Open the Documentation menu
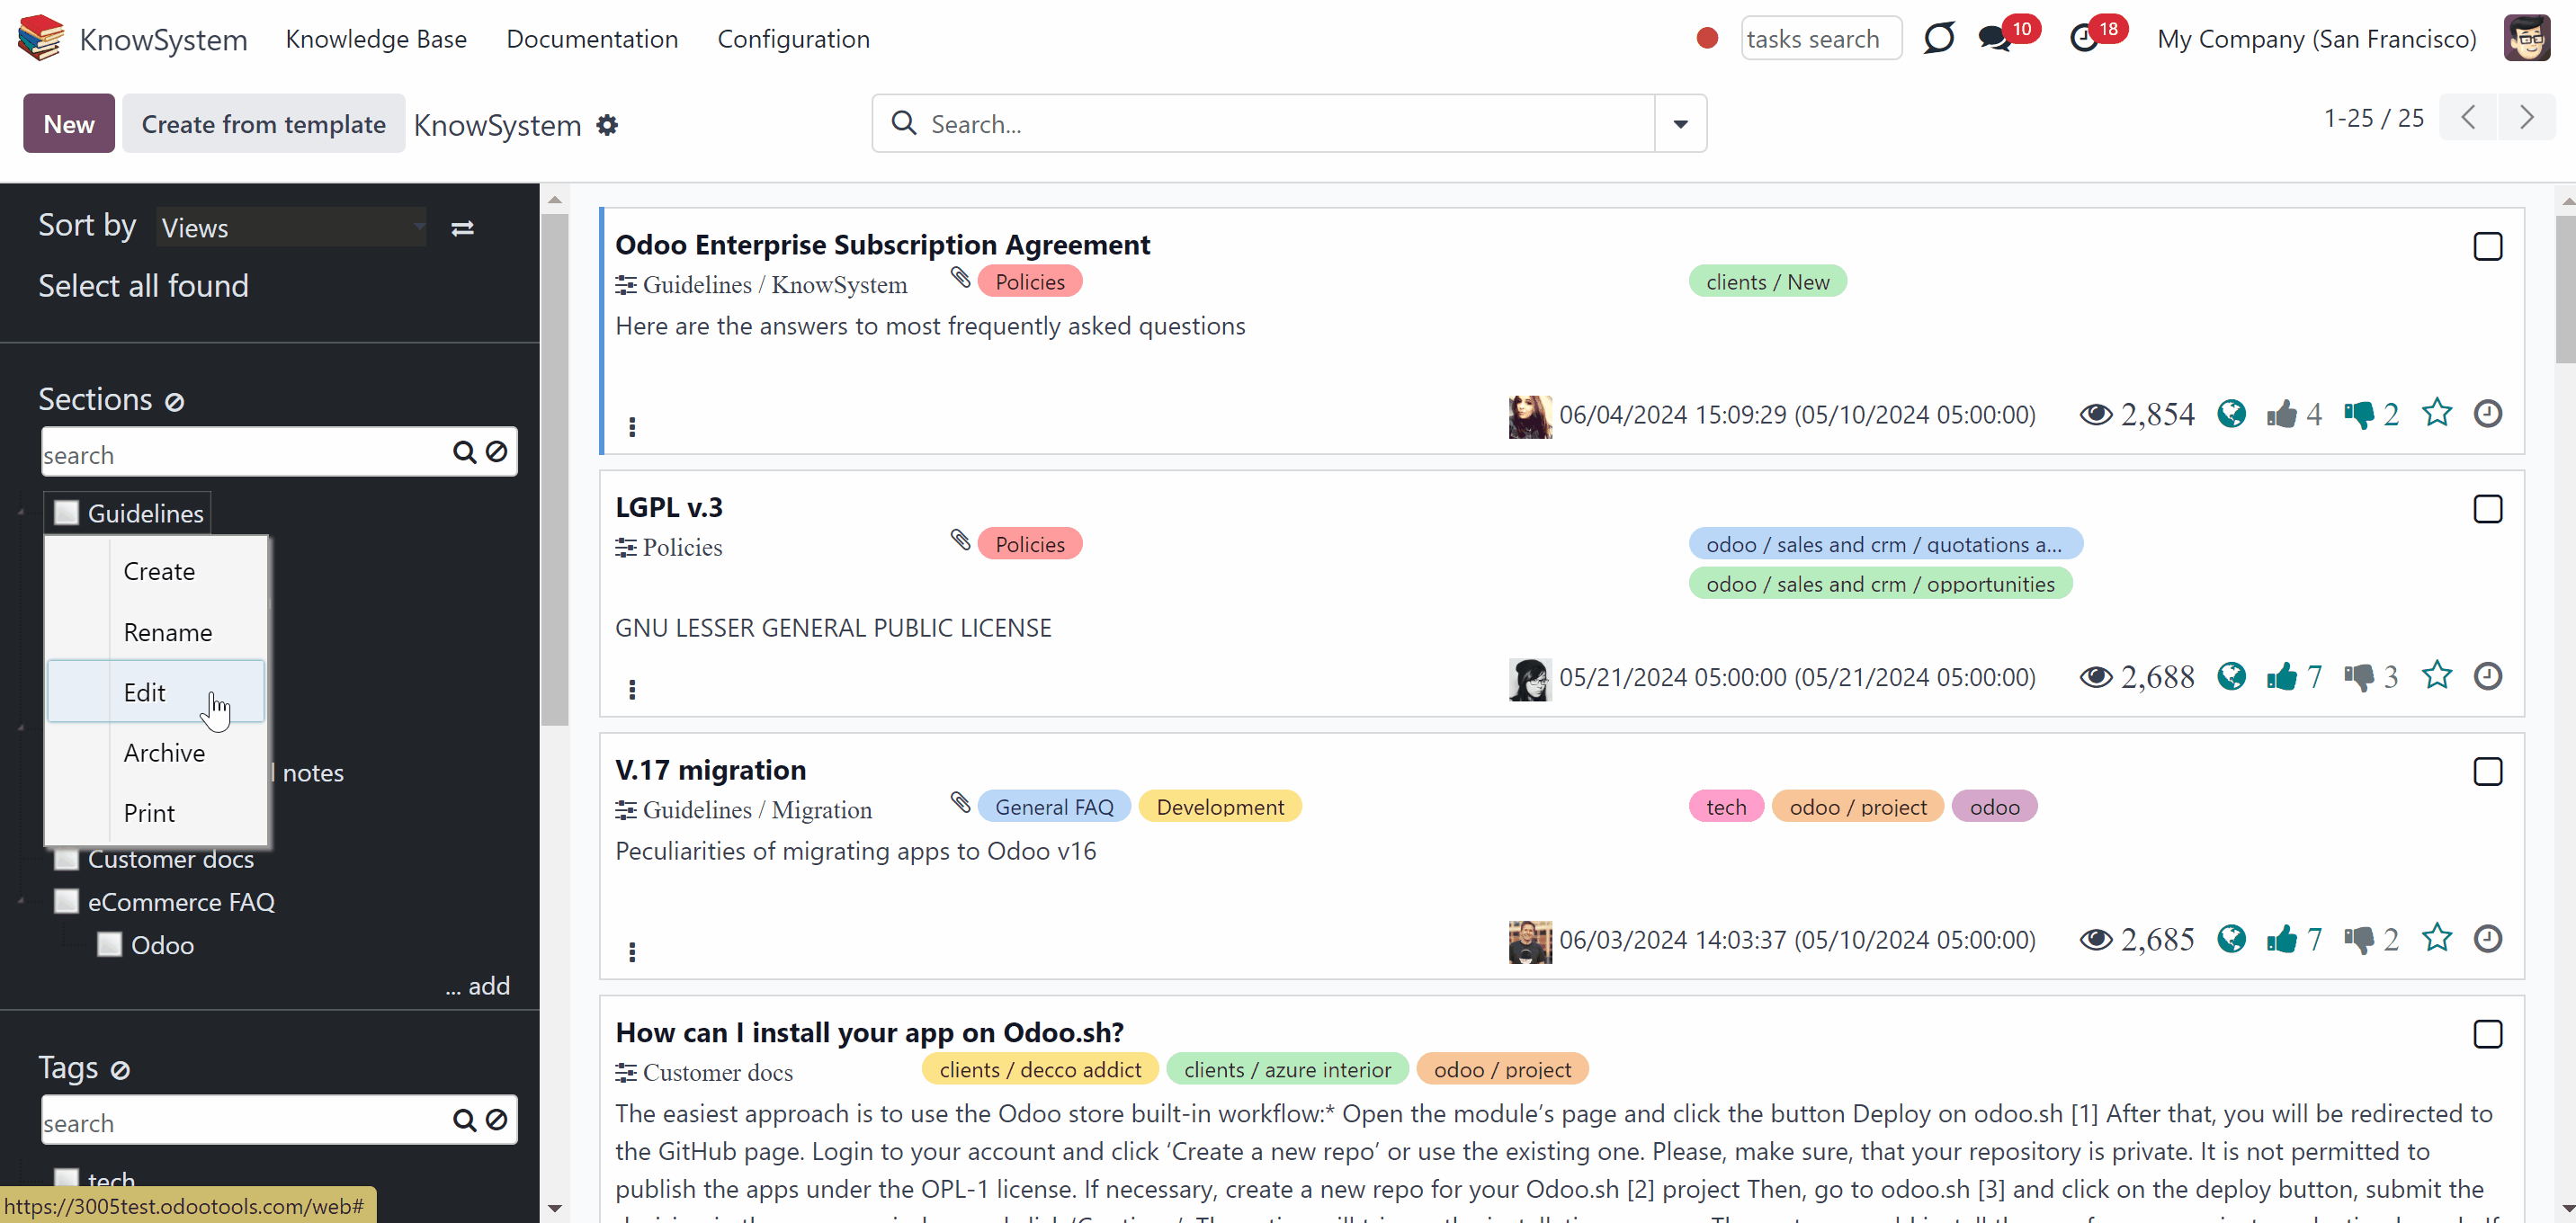This screenshot has width=2576, height=1223. 592,39
